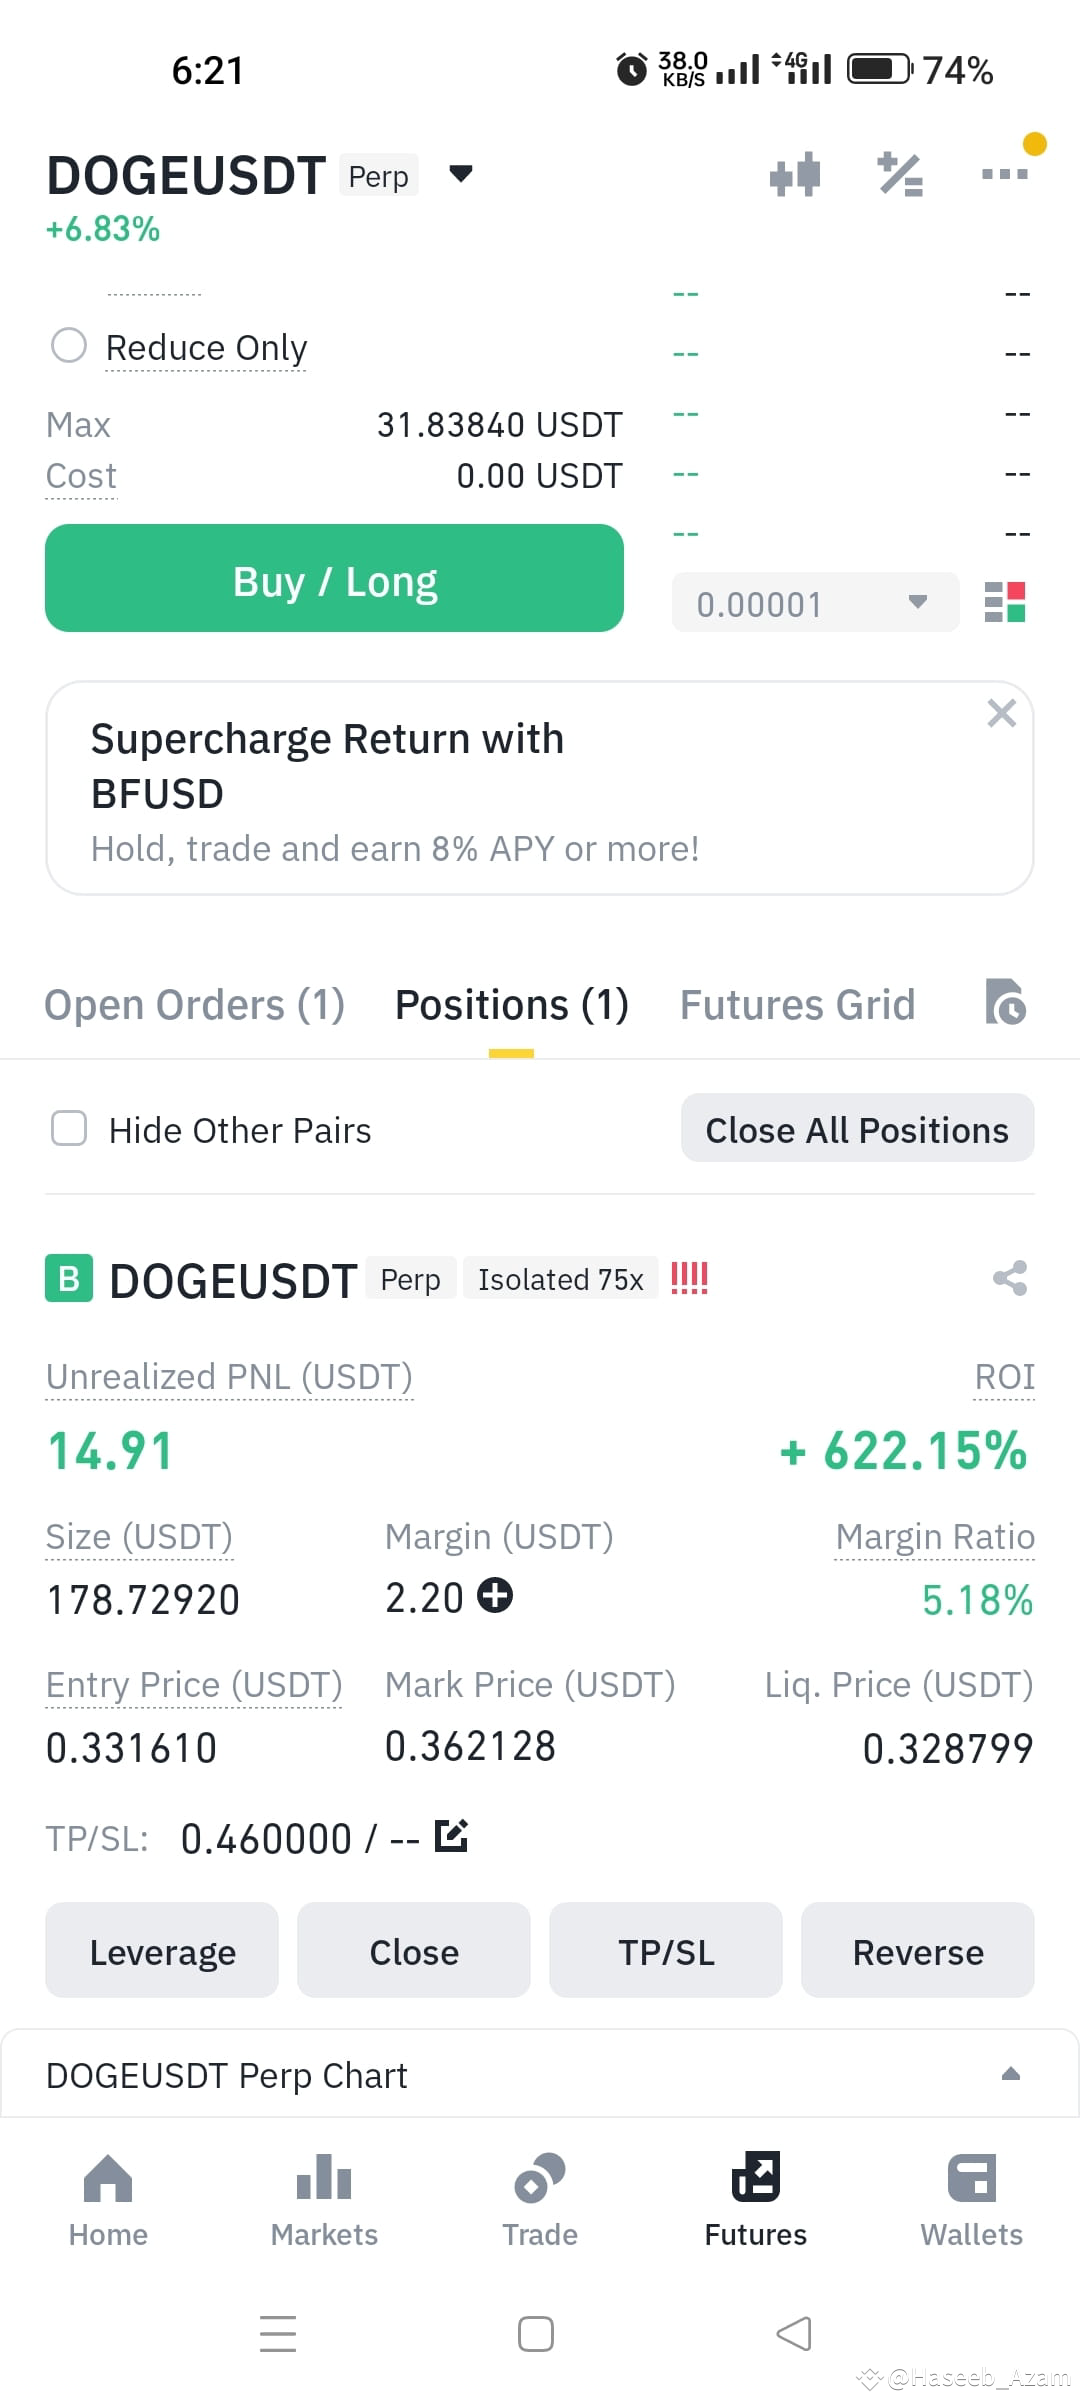Open the three-dot more menu
The height and width of the screenshot is (2400, 1080).
pyautogui.click(x=1005, y=174)
